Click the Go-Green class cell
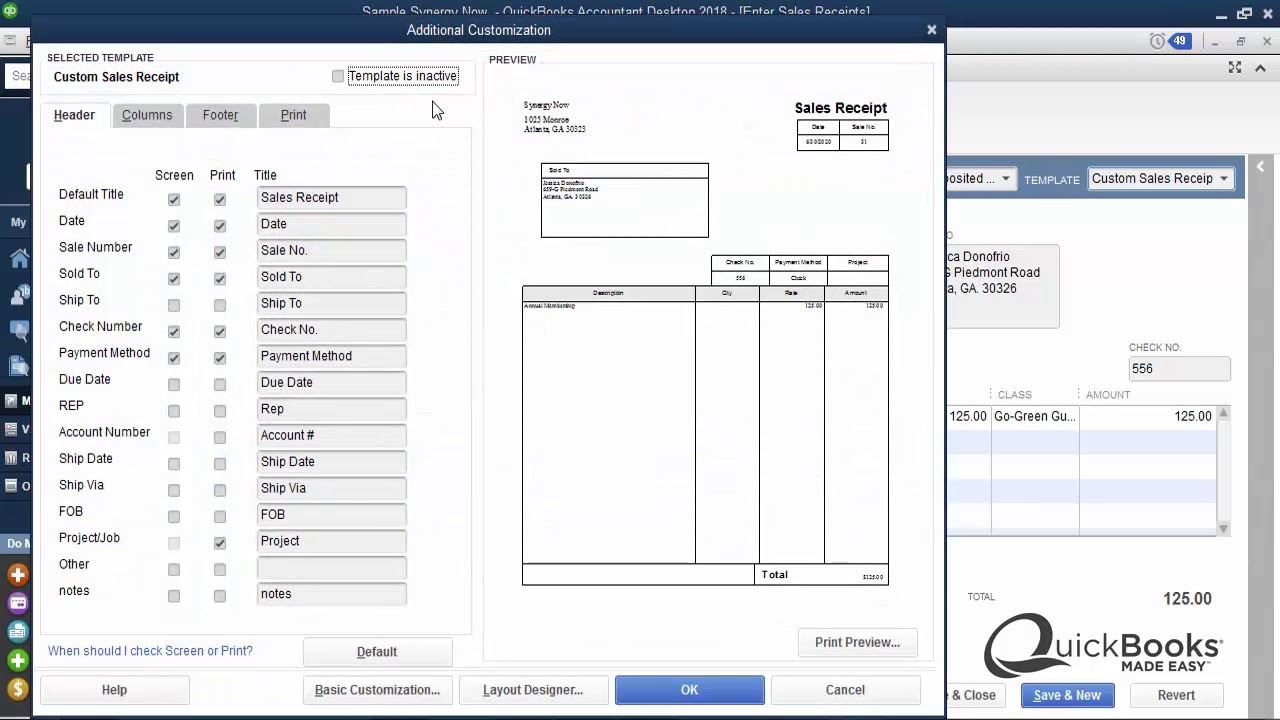This screenshot has width=1280, height=720. tap(1034, 417)
